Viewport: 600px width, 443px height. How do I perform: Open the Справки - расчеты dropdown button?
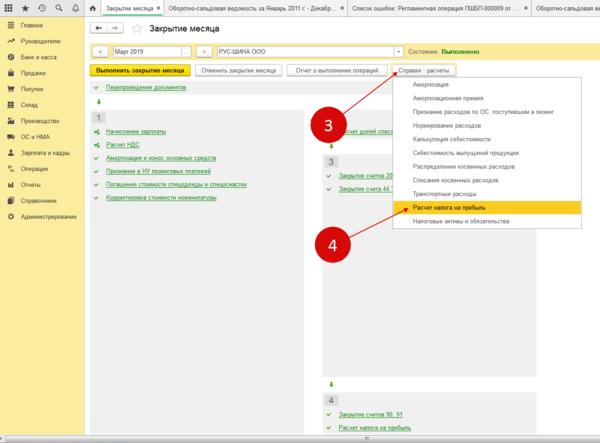click(423, 72)
